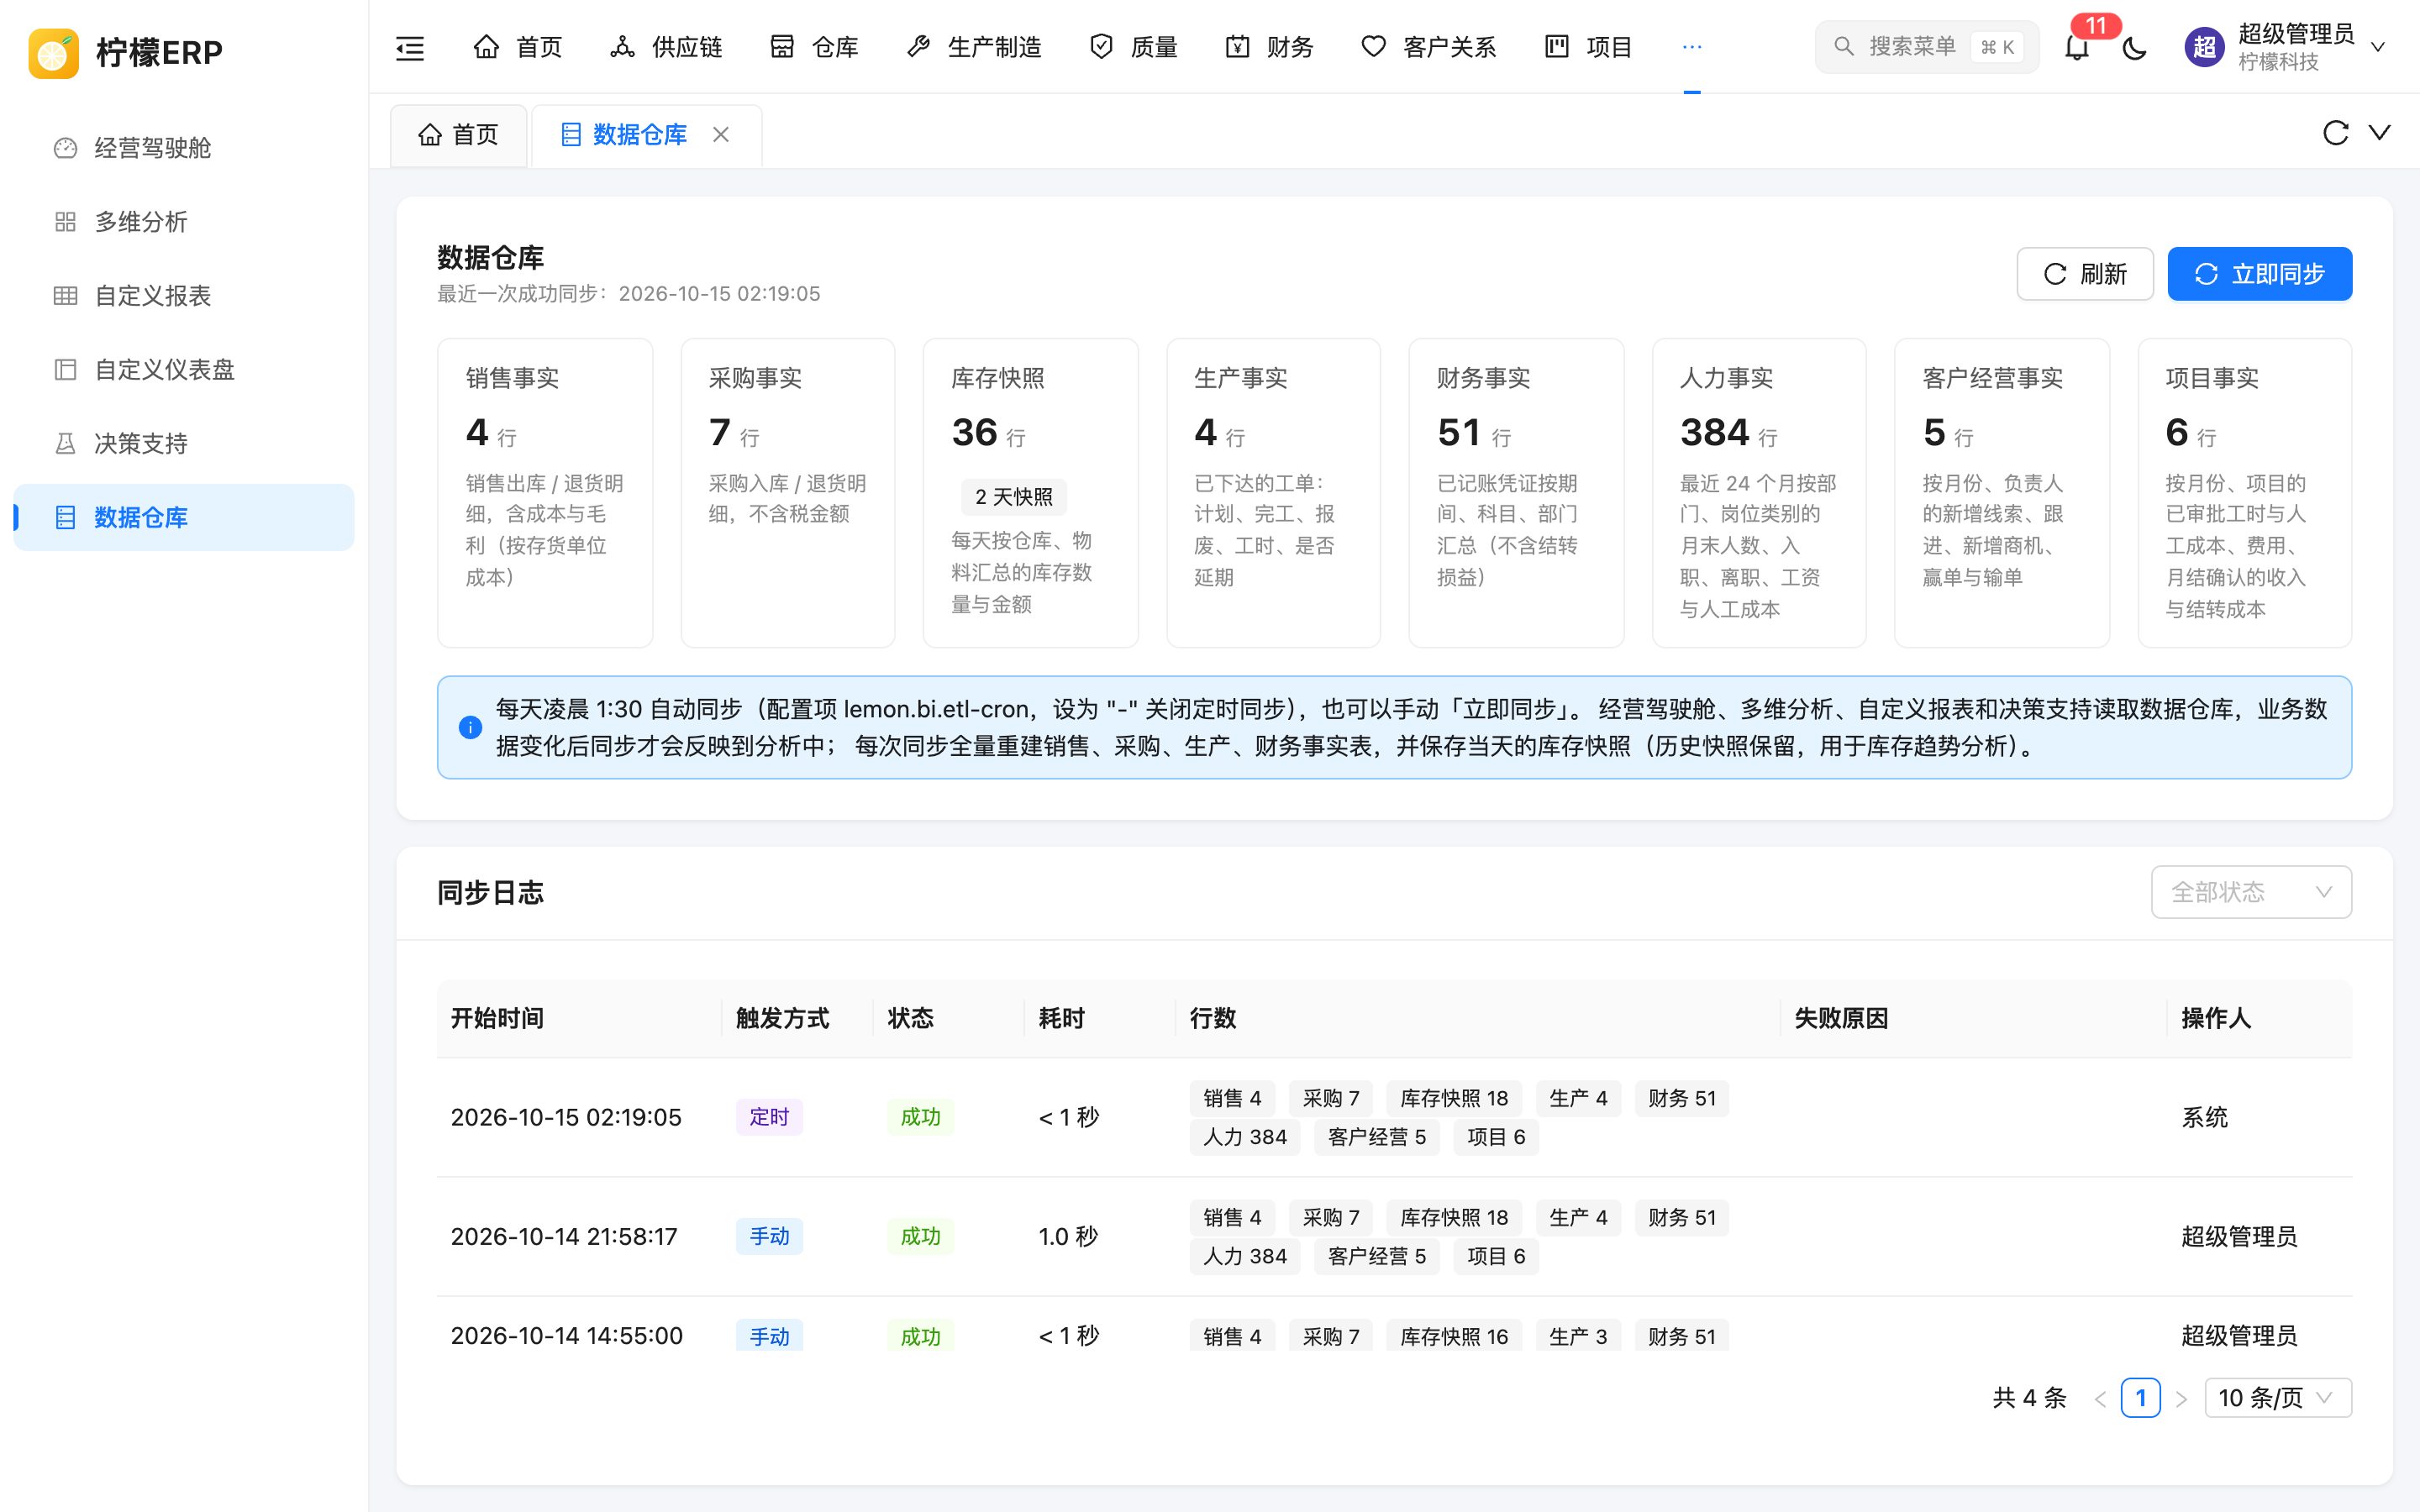Click 成功 status in the 02:19:05 row
The width and height of the screenshot is (2420, 1512).
pyautogui.click(x=920, y=1117)
